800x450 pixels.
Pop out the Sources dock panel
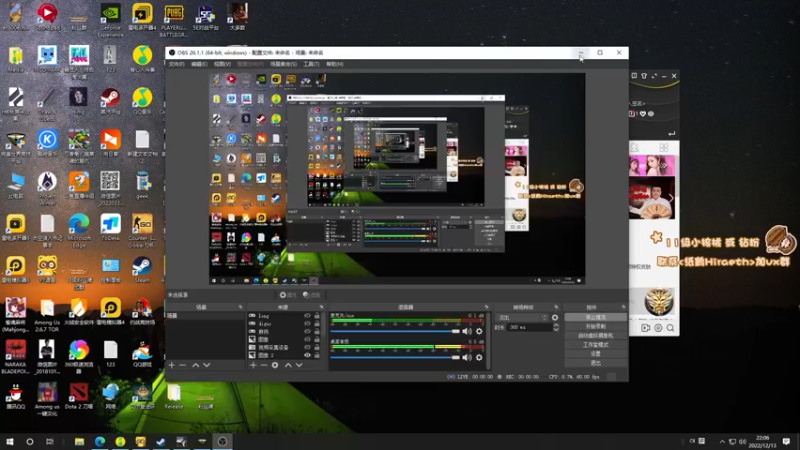pyautogui.click(x=321, y=307)
